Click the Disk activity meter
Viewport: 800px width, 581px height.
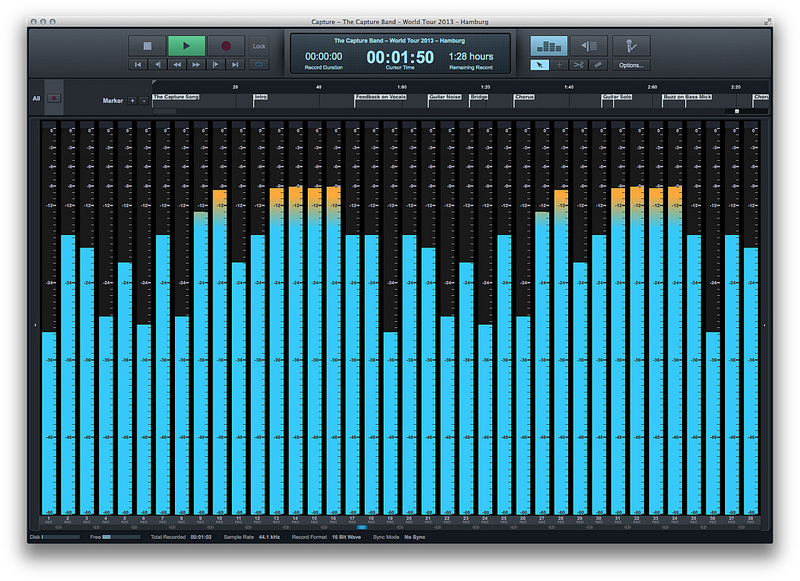61,537
